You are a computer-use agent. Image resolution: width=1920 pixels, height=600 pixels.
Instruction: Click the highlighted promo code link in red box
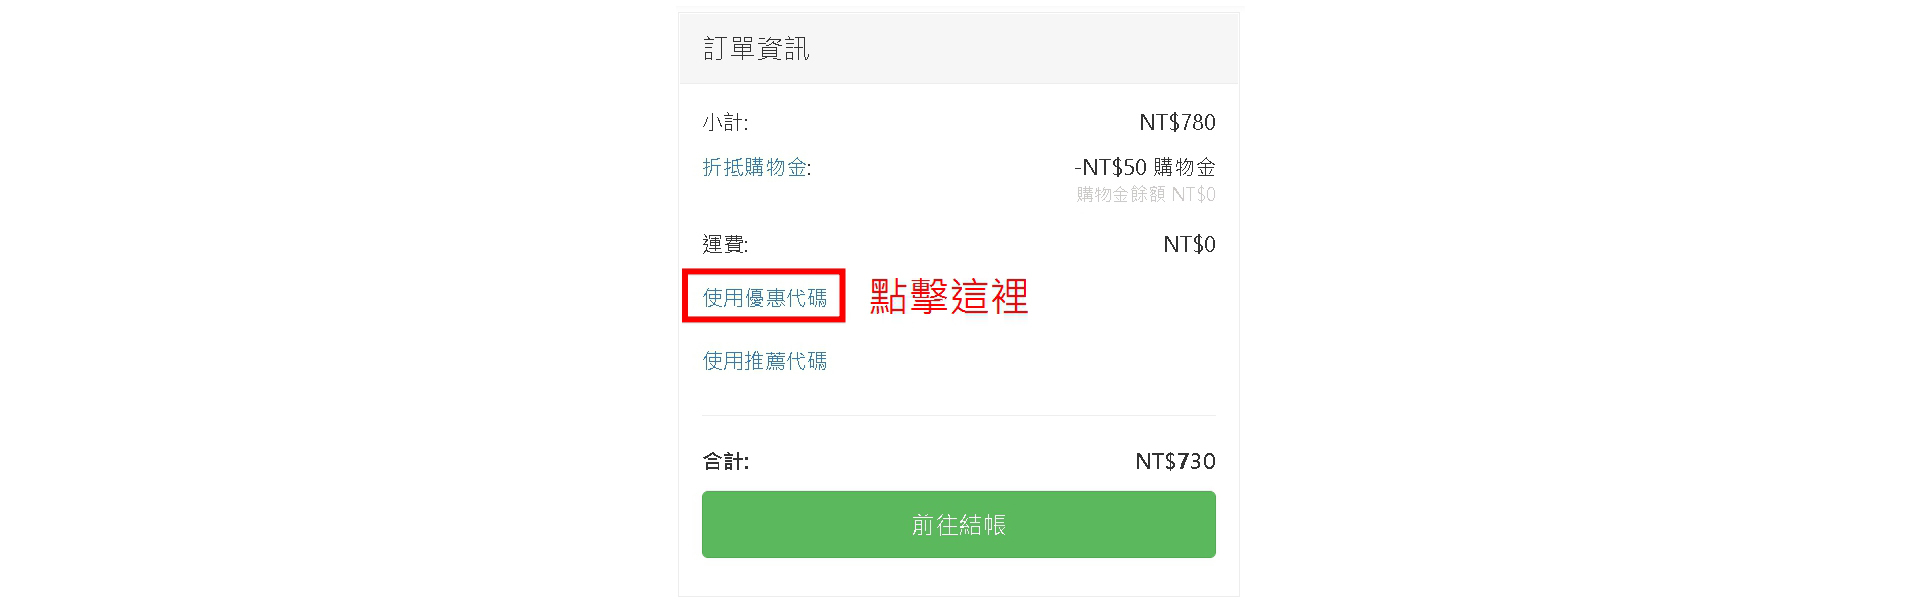(762, 295)
